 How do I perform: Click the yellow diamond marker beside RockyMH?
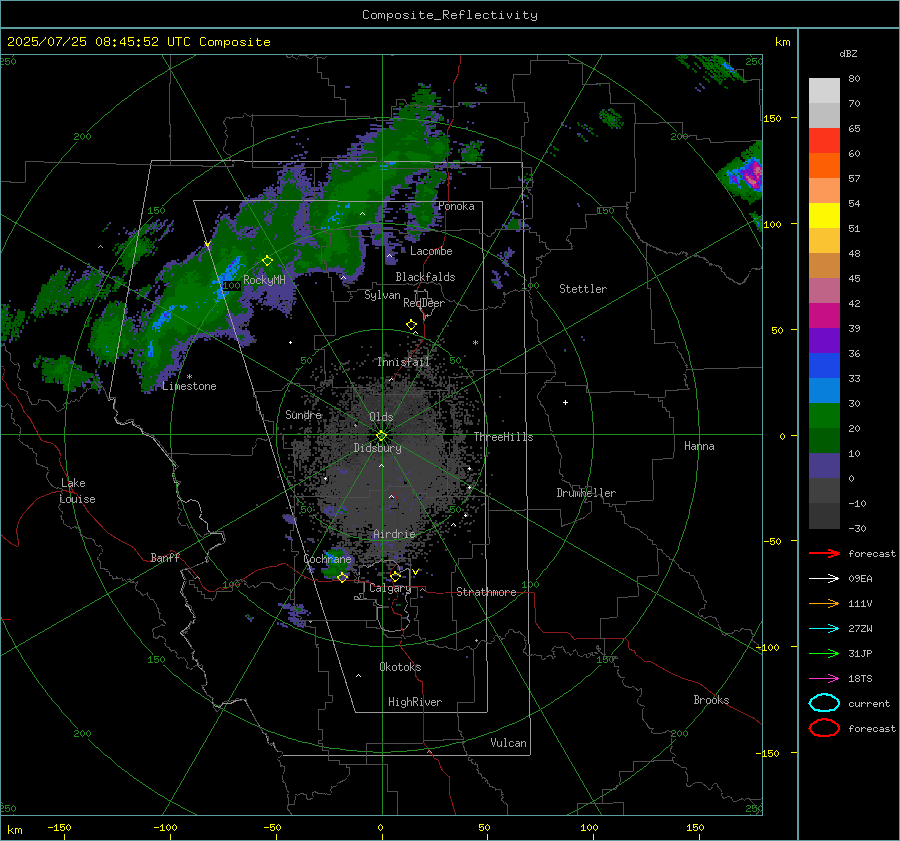[267, 261]
